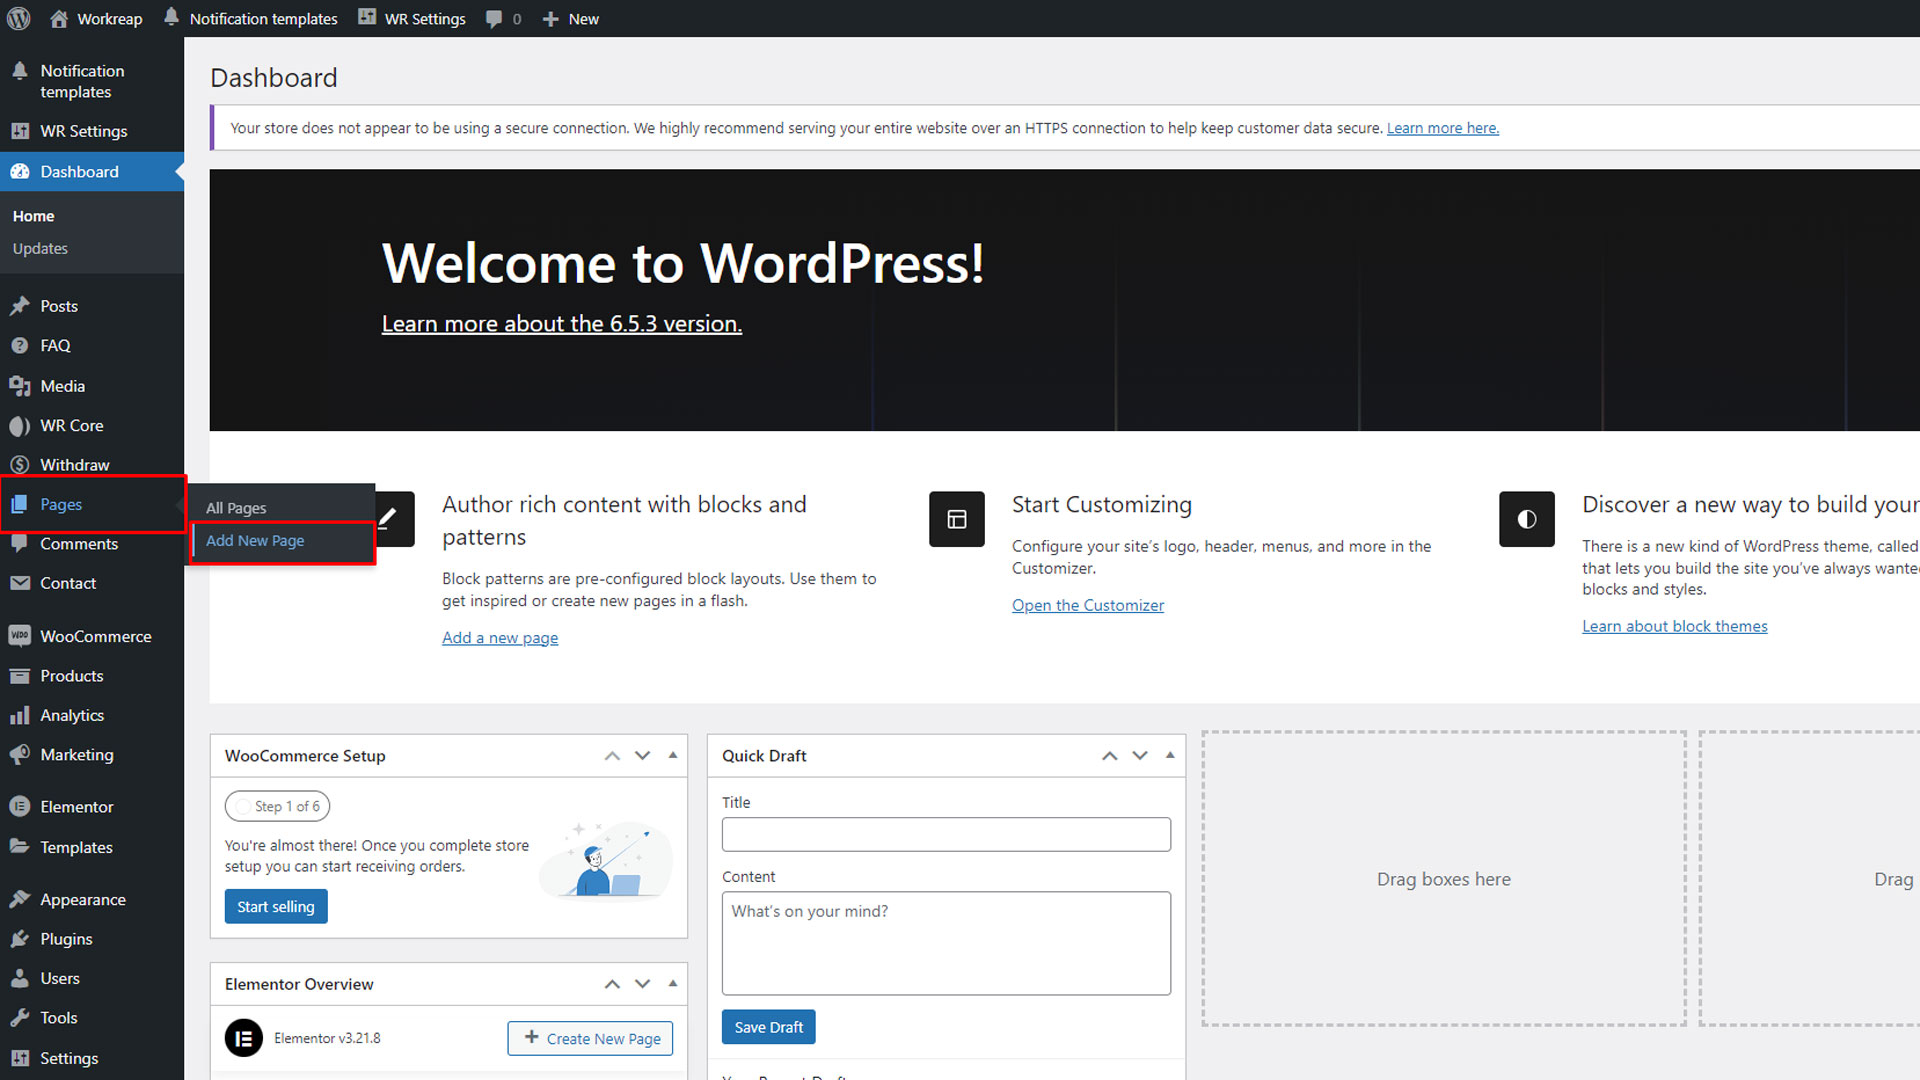Viewport: 1920px width, 1080px height.
Task: Open Media library in the sidebar
Action: click(x=62, y=386)
